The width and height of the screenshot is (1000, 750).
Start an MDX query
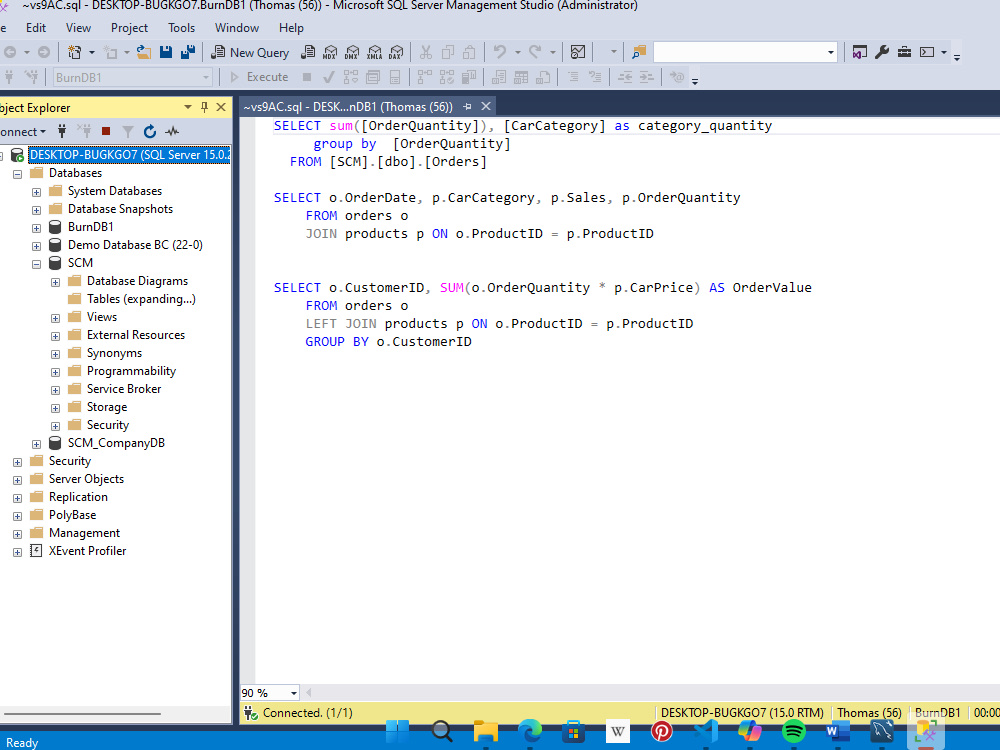pyautogui.click(x=330, y=52)
